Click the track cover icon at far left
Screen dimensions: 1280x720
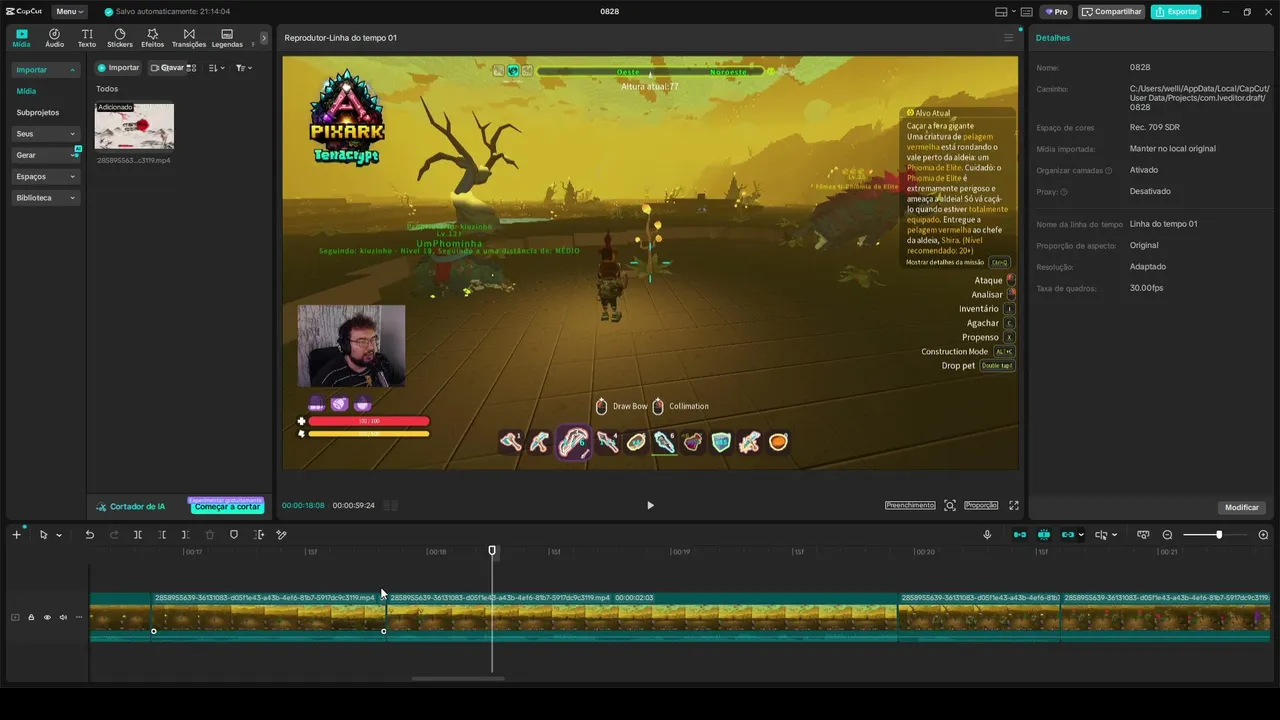tap(15, 617)
